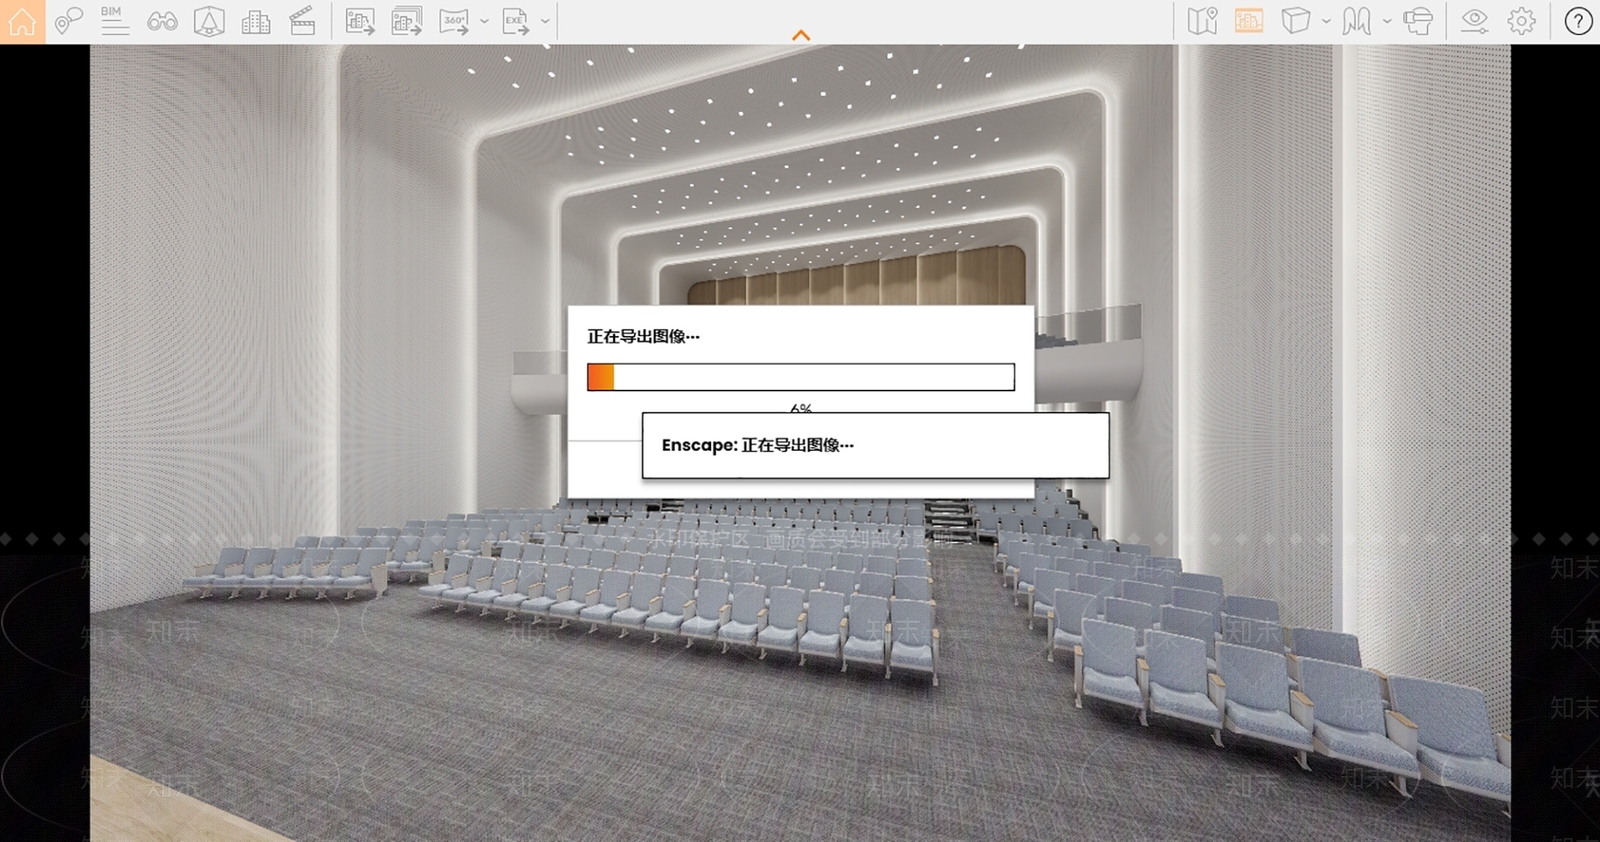Open the asset library cone icon
The width and height of the screenshot is (1600, 842).
click(x=209, y=21)
